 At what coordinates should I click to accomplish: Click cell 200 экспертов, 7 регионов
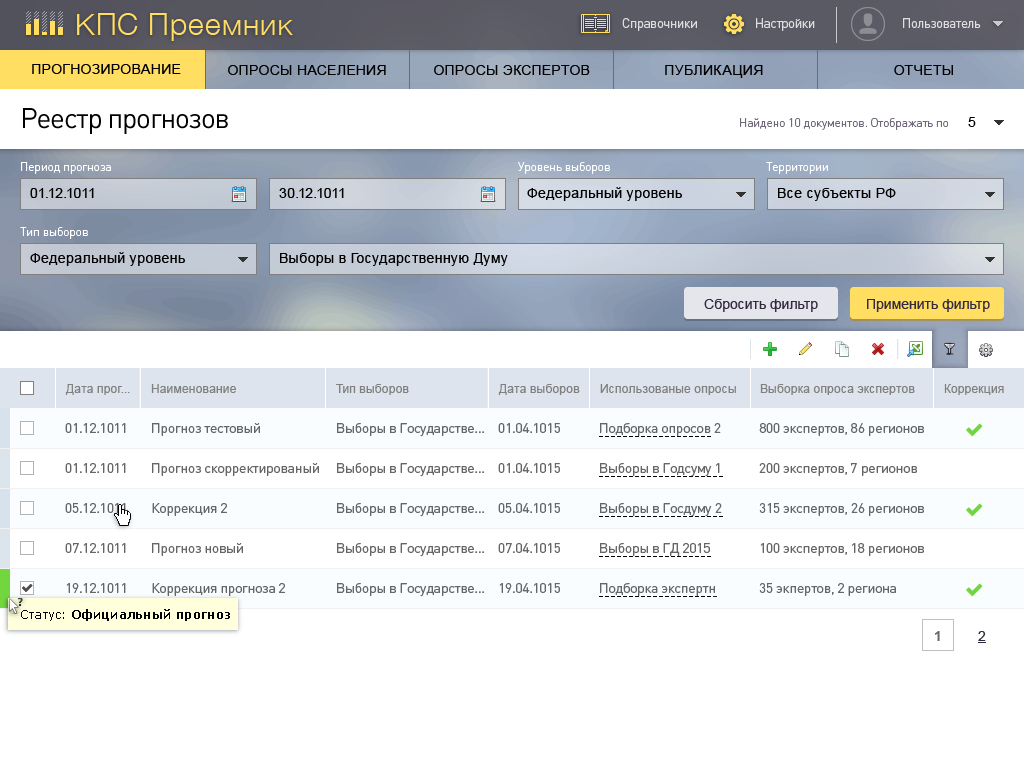(838, 469)
